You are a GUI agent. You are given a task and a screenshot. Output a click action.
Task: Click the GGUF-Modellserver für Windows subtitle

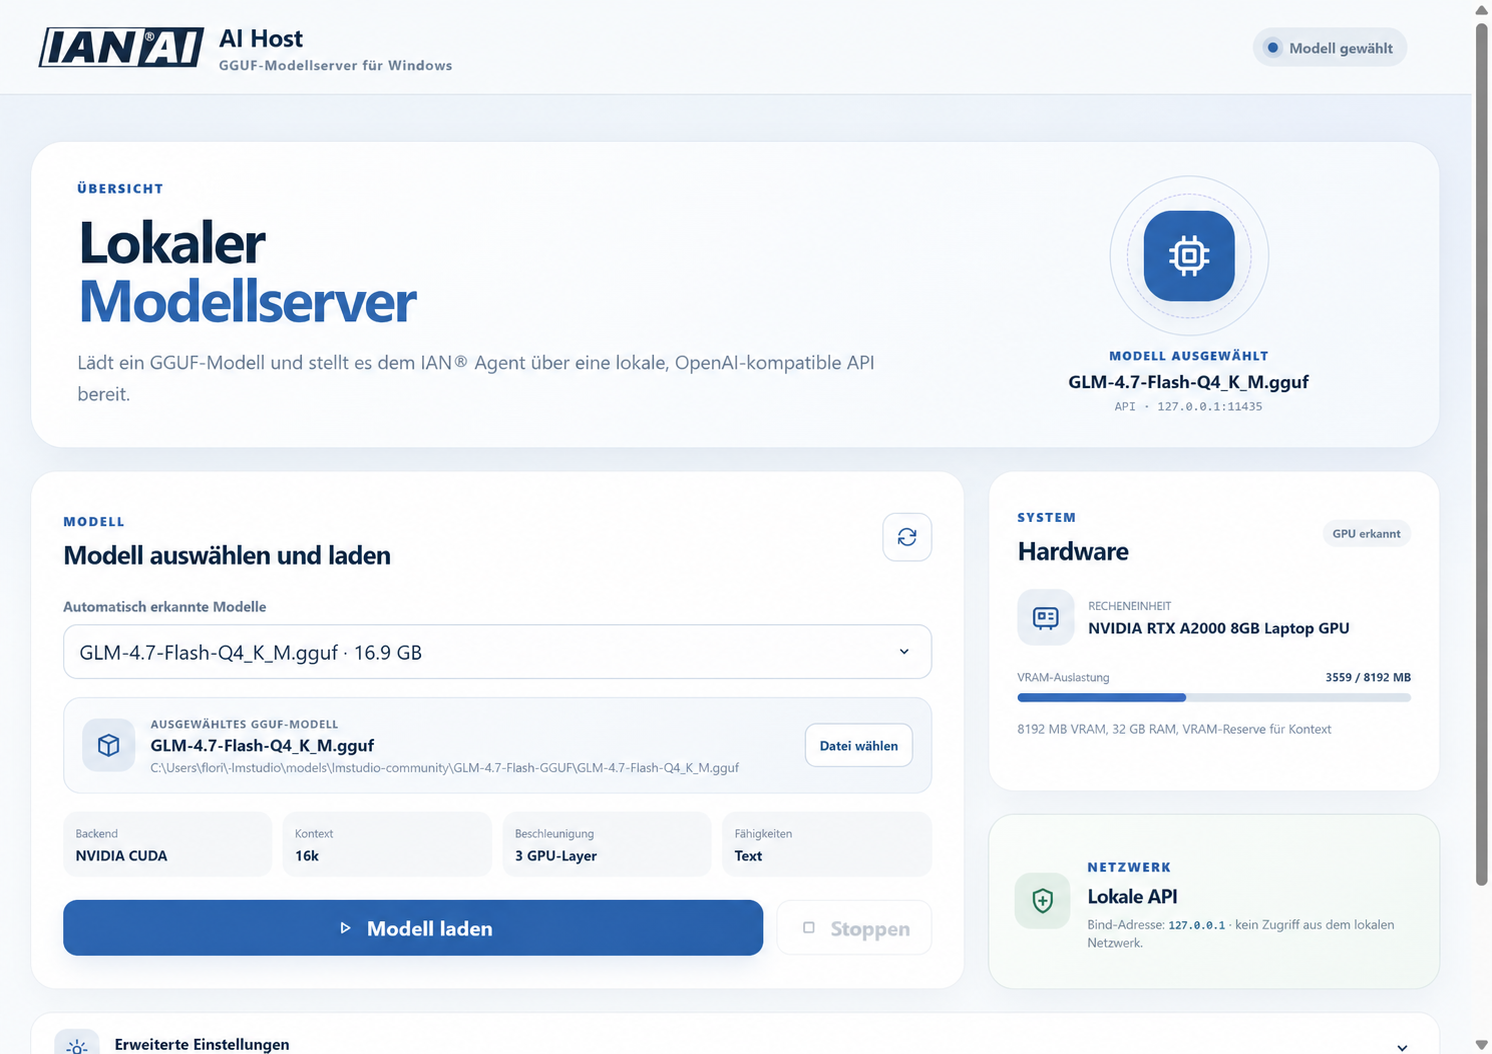coord(336,65)
